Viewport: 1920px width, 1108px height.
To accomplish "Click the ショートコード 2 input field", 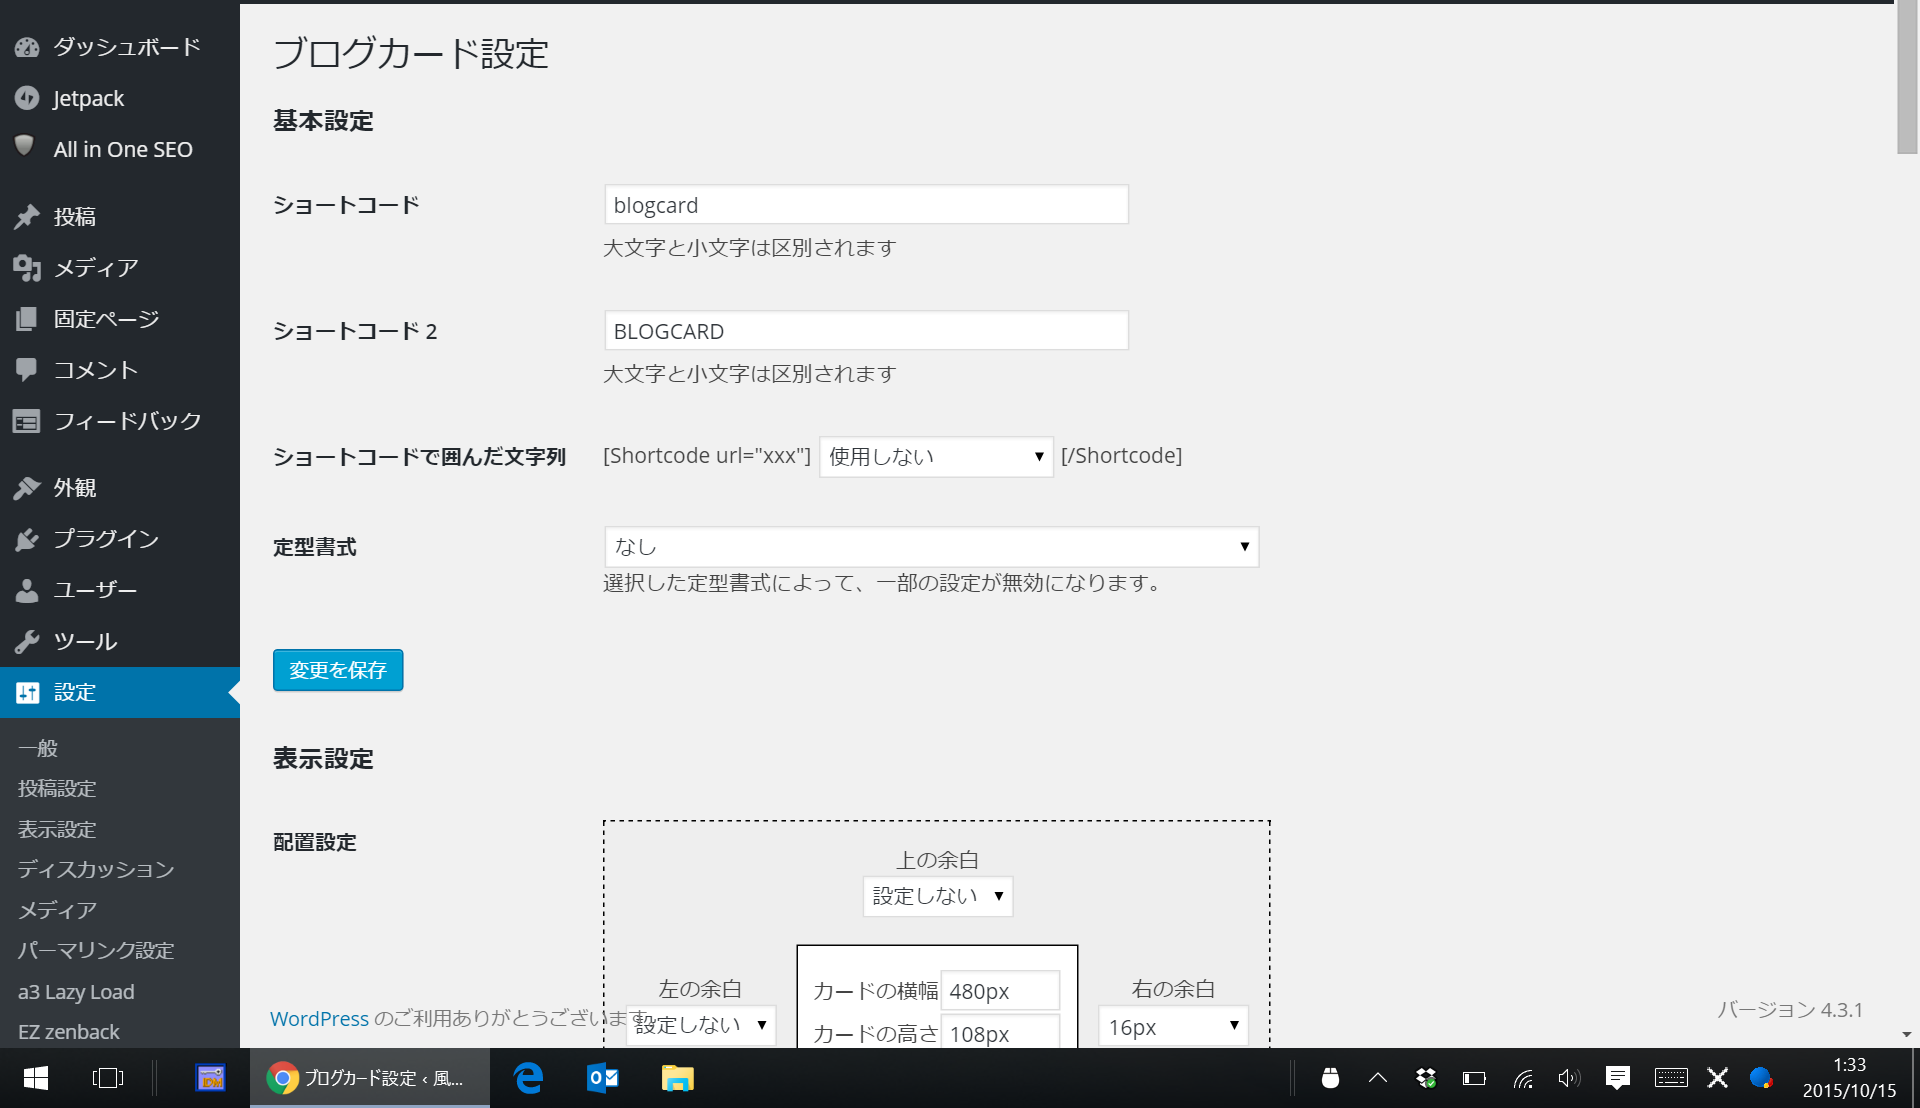I will pyautogui.click(x=865, y=331).
